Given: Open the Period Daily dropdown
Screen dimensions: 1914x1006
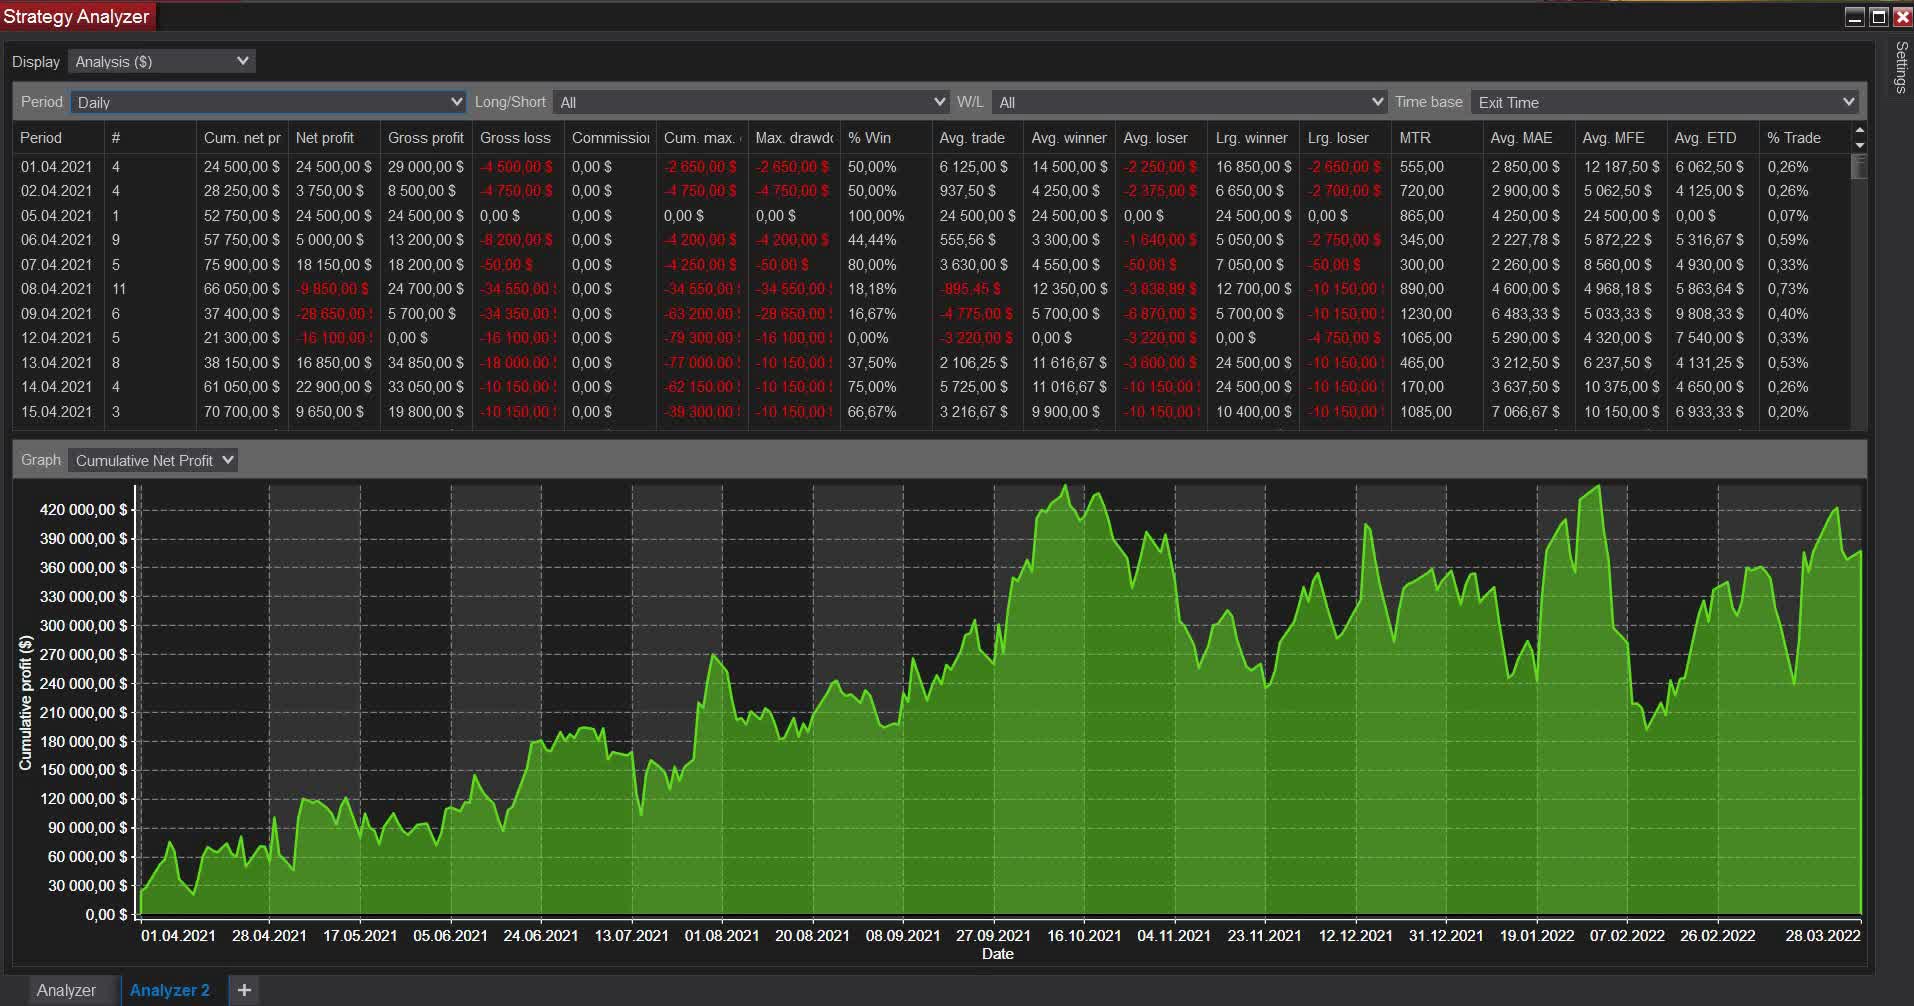Looking at the screenshot, I should [x=268, y=102].
